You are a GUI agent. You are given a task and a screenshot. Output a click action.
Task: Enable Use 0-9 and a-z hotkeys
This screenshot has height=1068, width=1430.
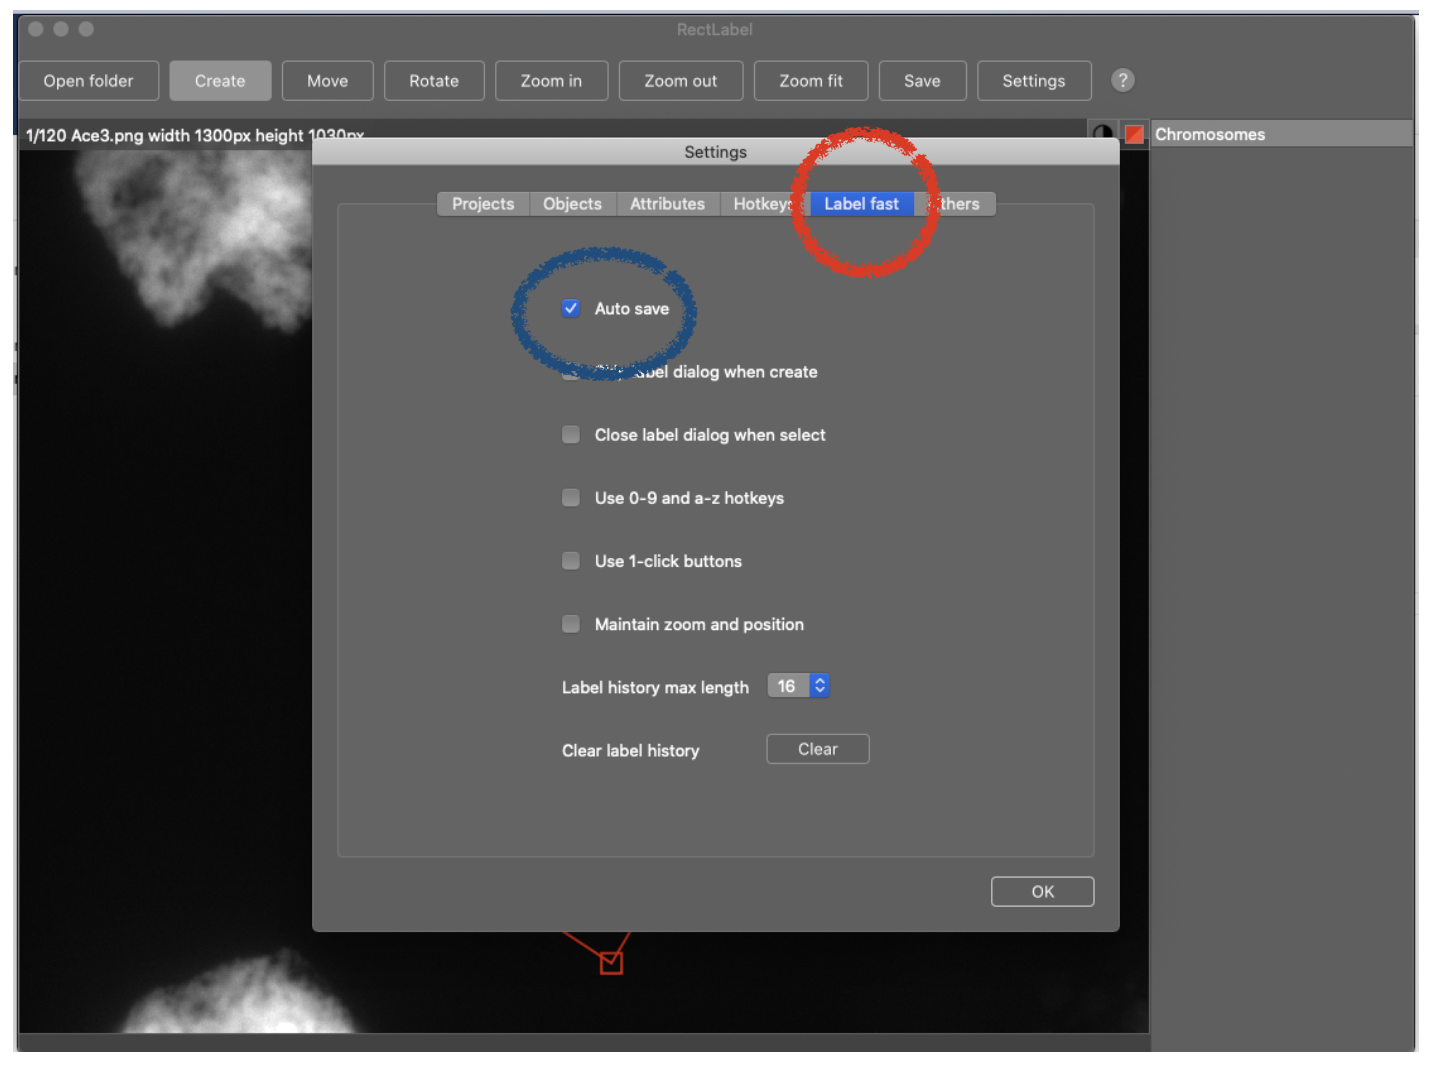tap(571, 497)
